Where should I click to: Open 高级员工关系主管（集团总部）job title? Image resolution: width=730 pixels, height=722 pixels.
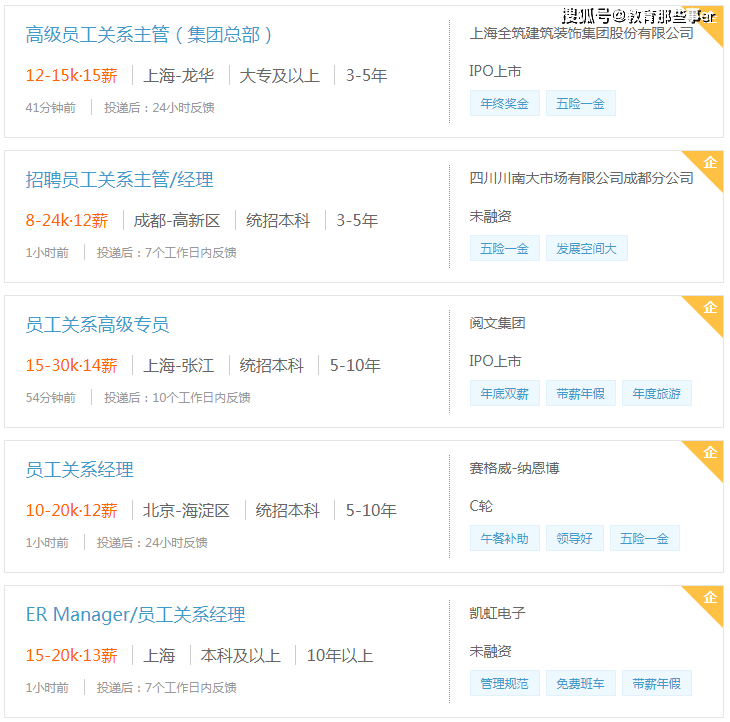(149, 35)
